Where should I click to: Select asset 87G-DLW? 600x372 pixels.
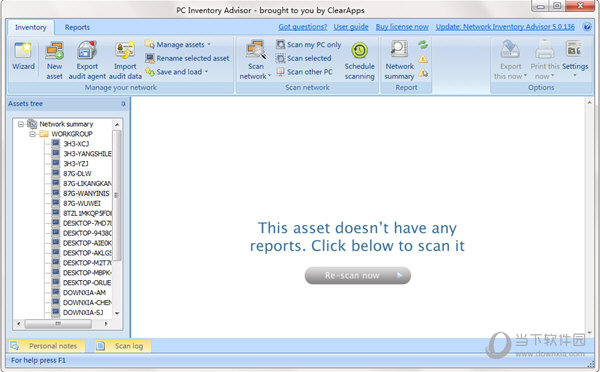tap(77, 174)
